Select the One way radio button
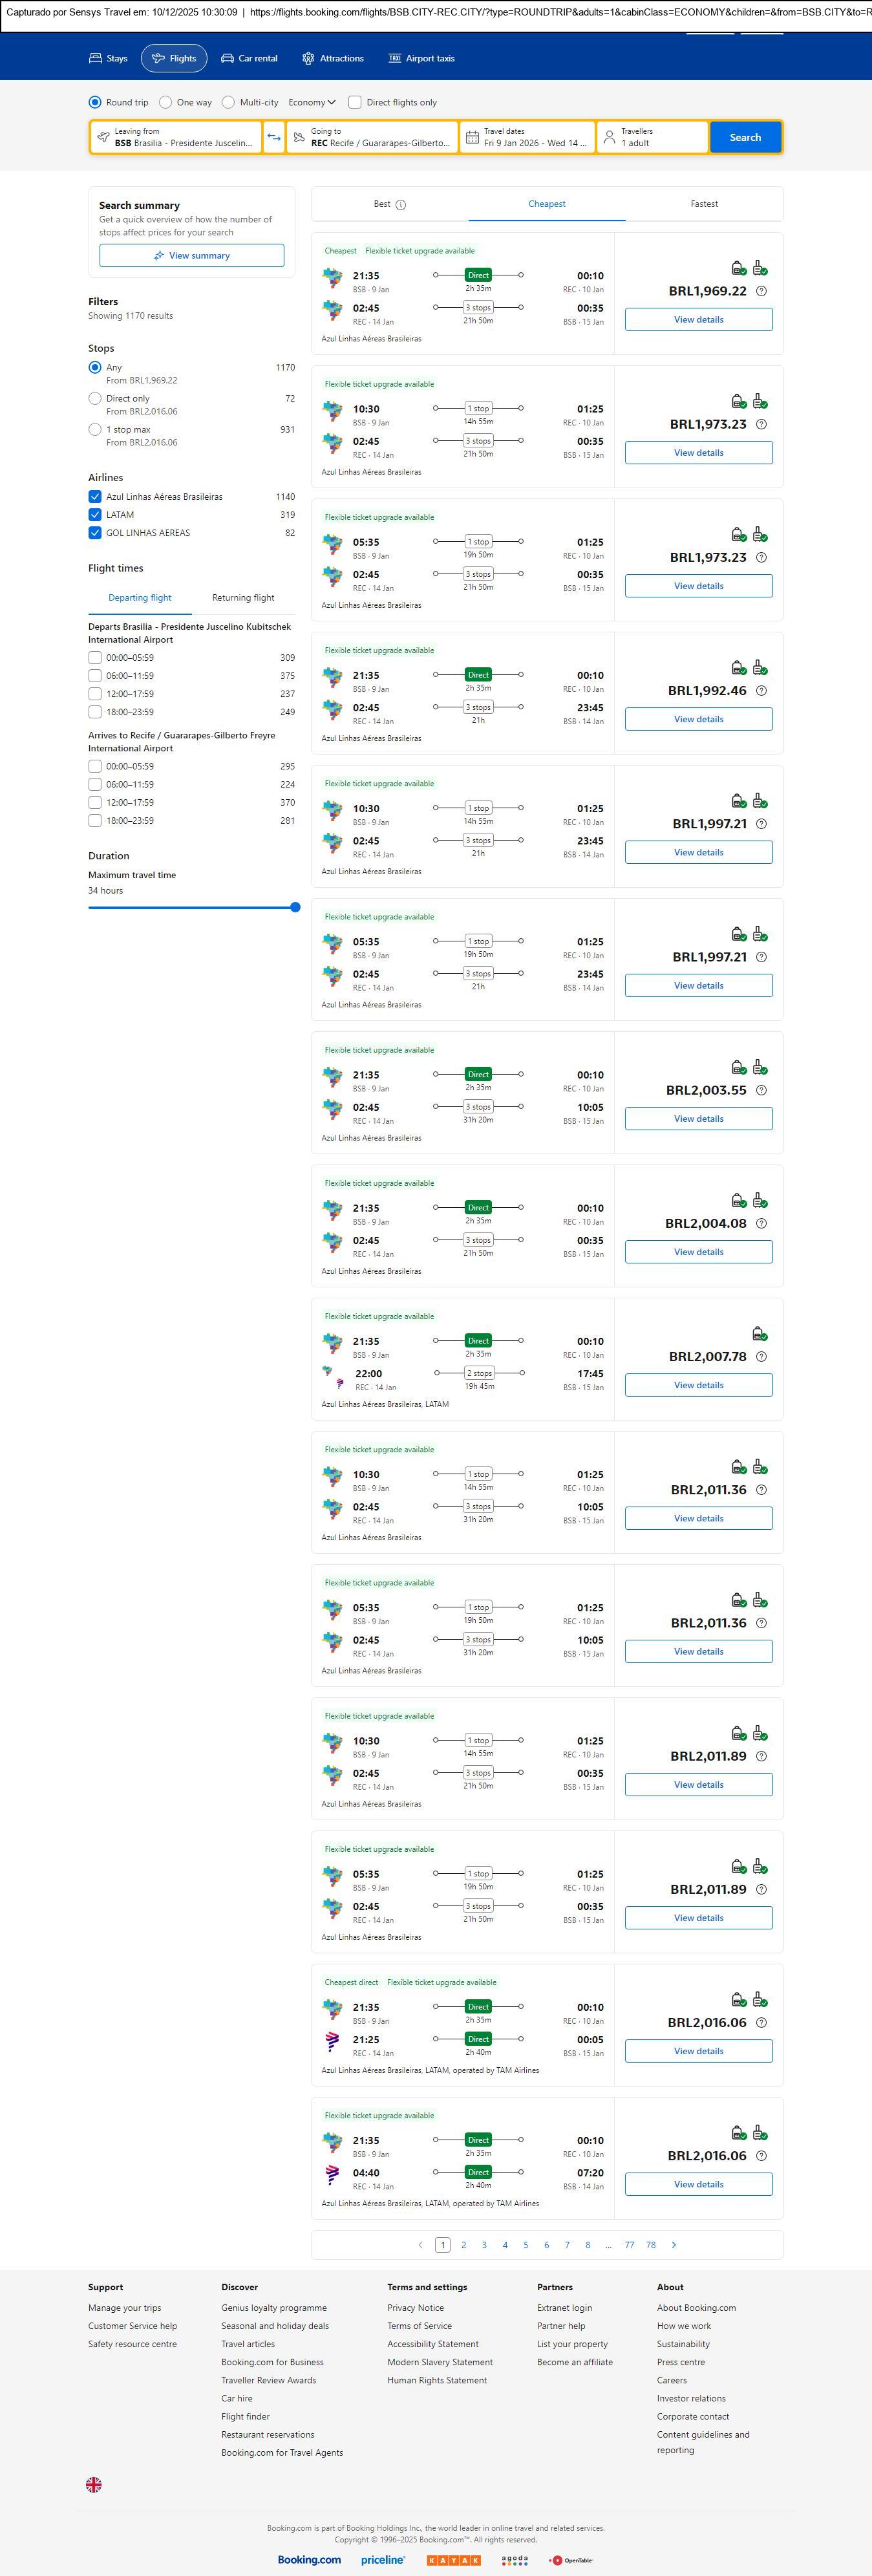 pos(166,102)
